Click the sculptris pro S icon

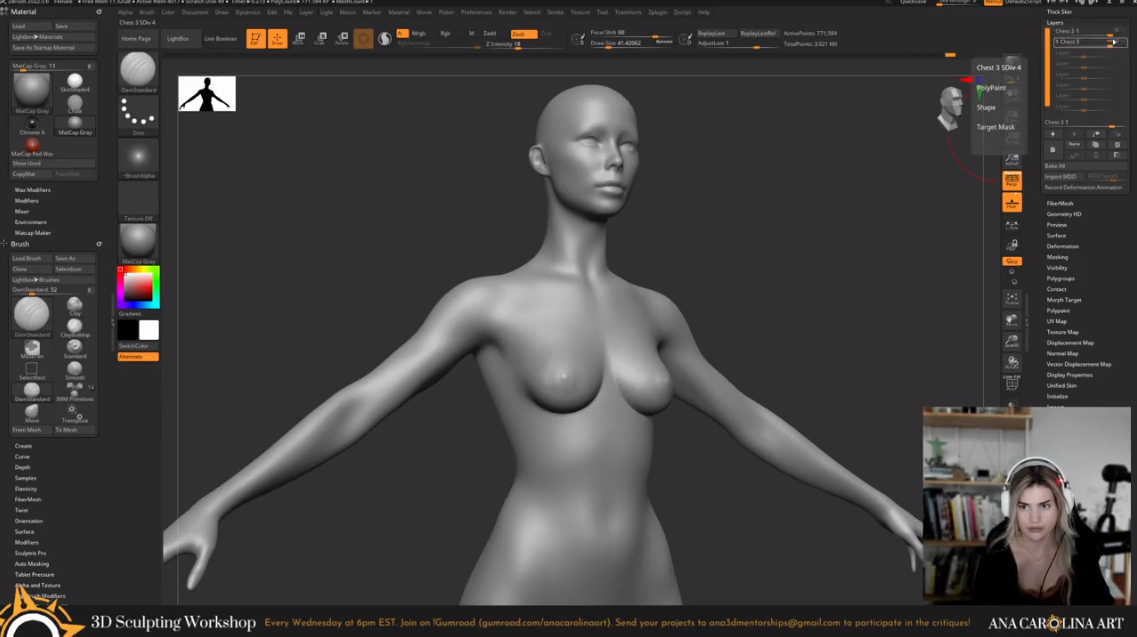[385, 38]
